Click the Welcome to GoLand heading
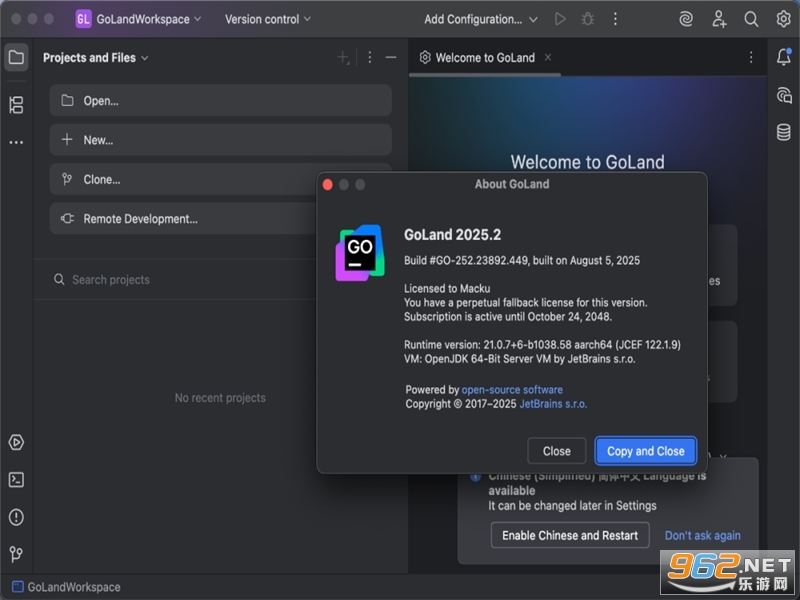This screenshot has height=600, width=800. [587, 162]
